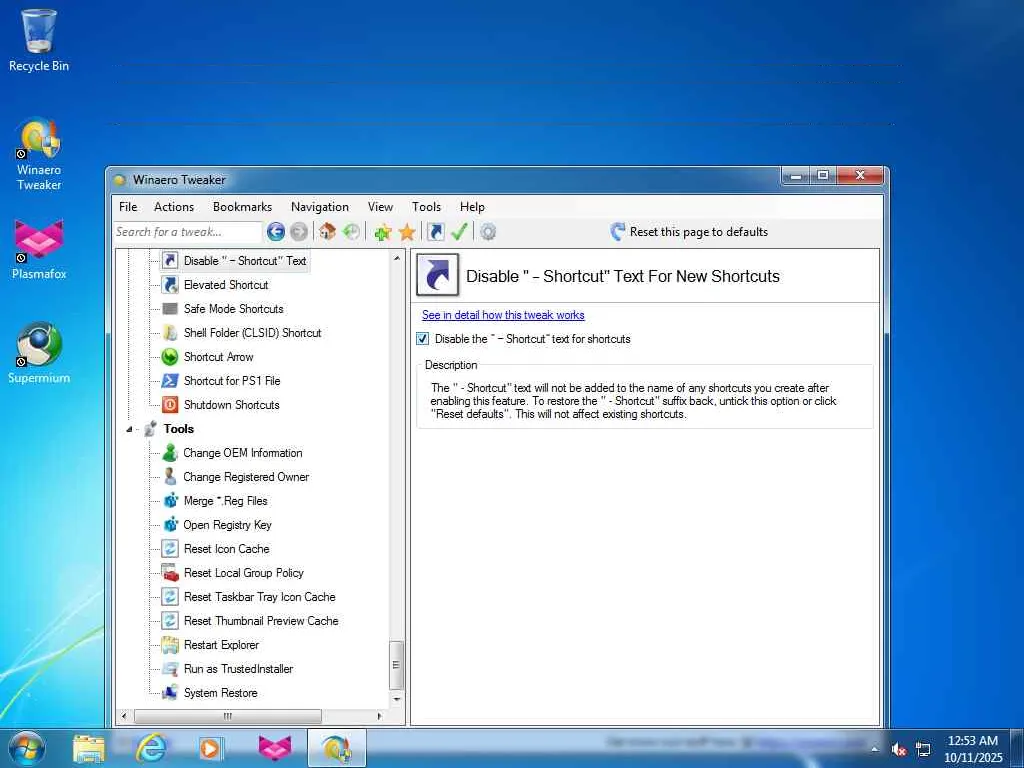Select the System Restore icon

pyautogui.click(x=170, y=693)
